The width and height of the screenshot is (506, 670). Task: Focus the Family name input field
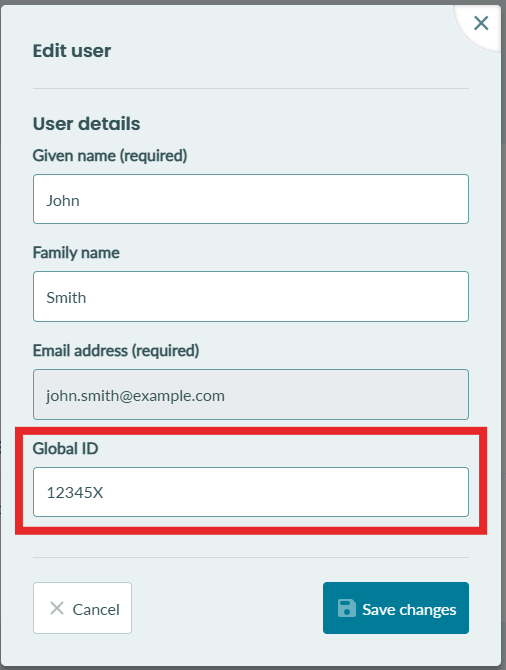(251, 297)
